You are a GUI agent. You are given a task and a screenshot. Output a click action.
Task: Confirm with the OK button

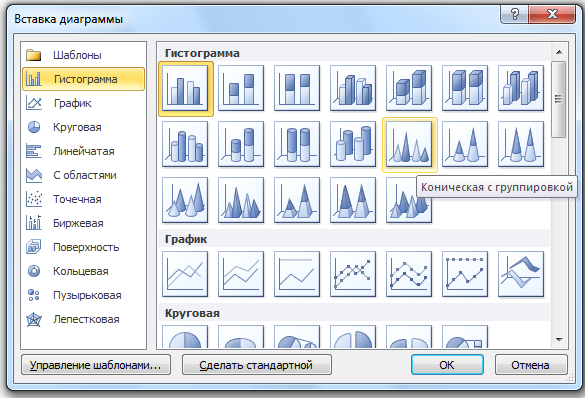pos(447,365)
